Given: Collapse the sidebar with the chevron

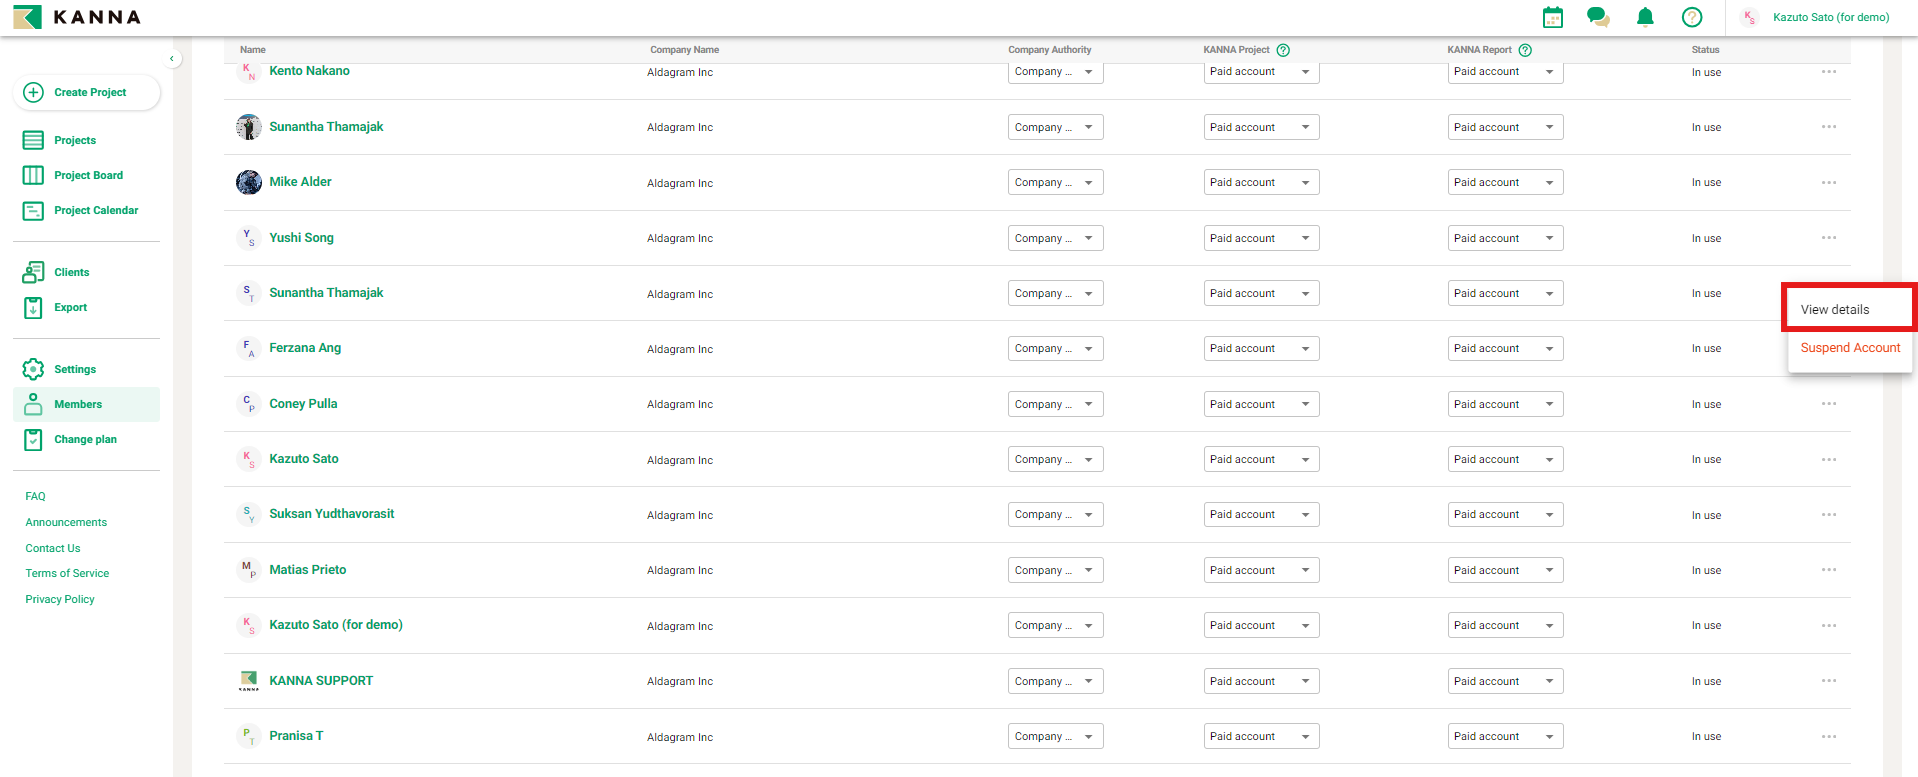Looking at the screenshot, I should click(172, 59).
